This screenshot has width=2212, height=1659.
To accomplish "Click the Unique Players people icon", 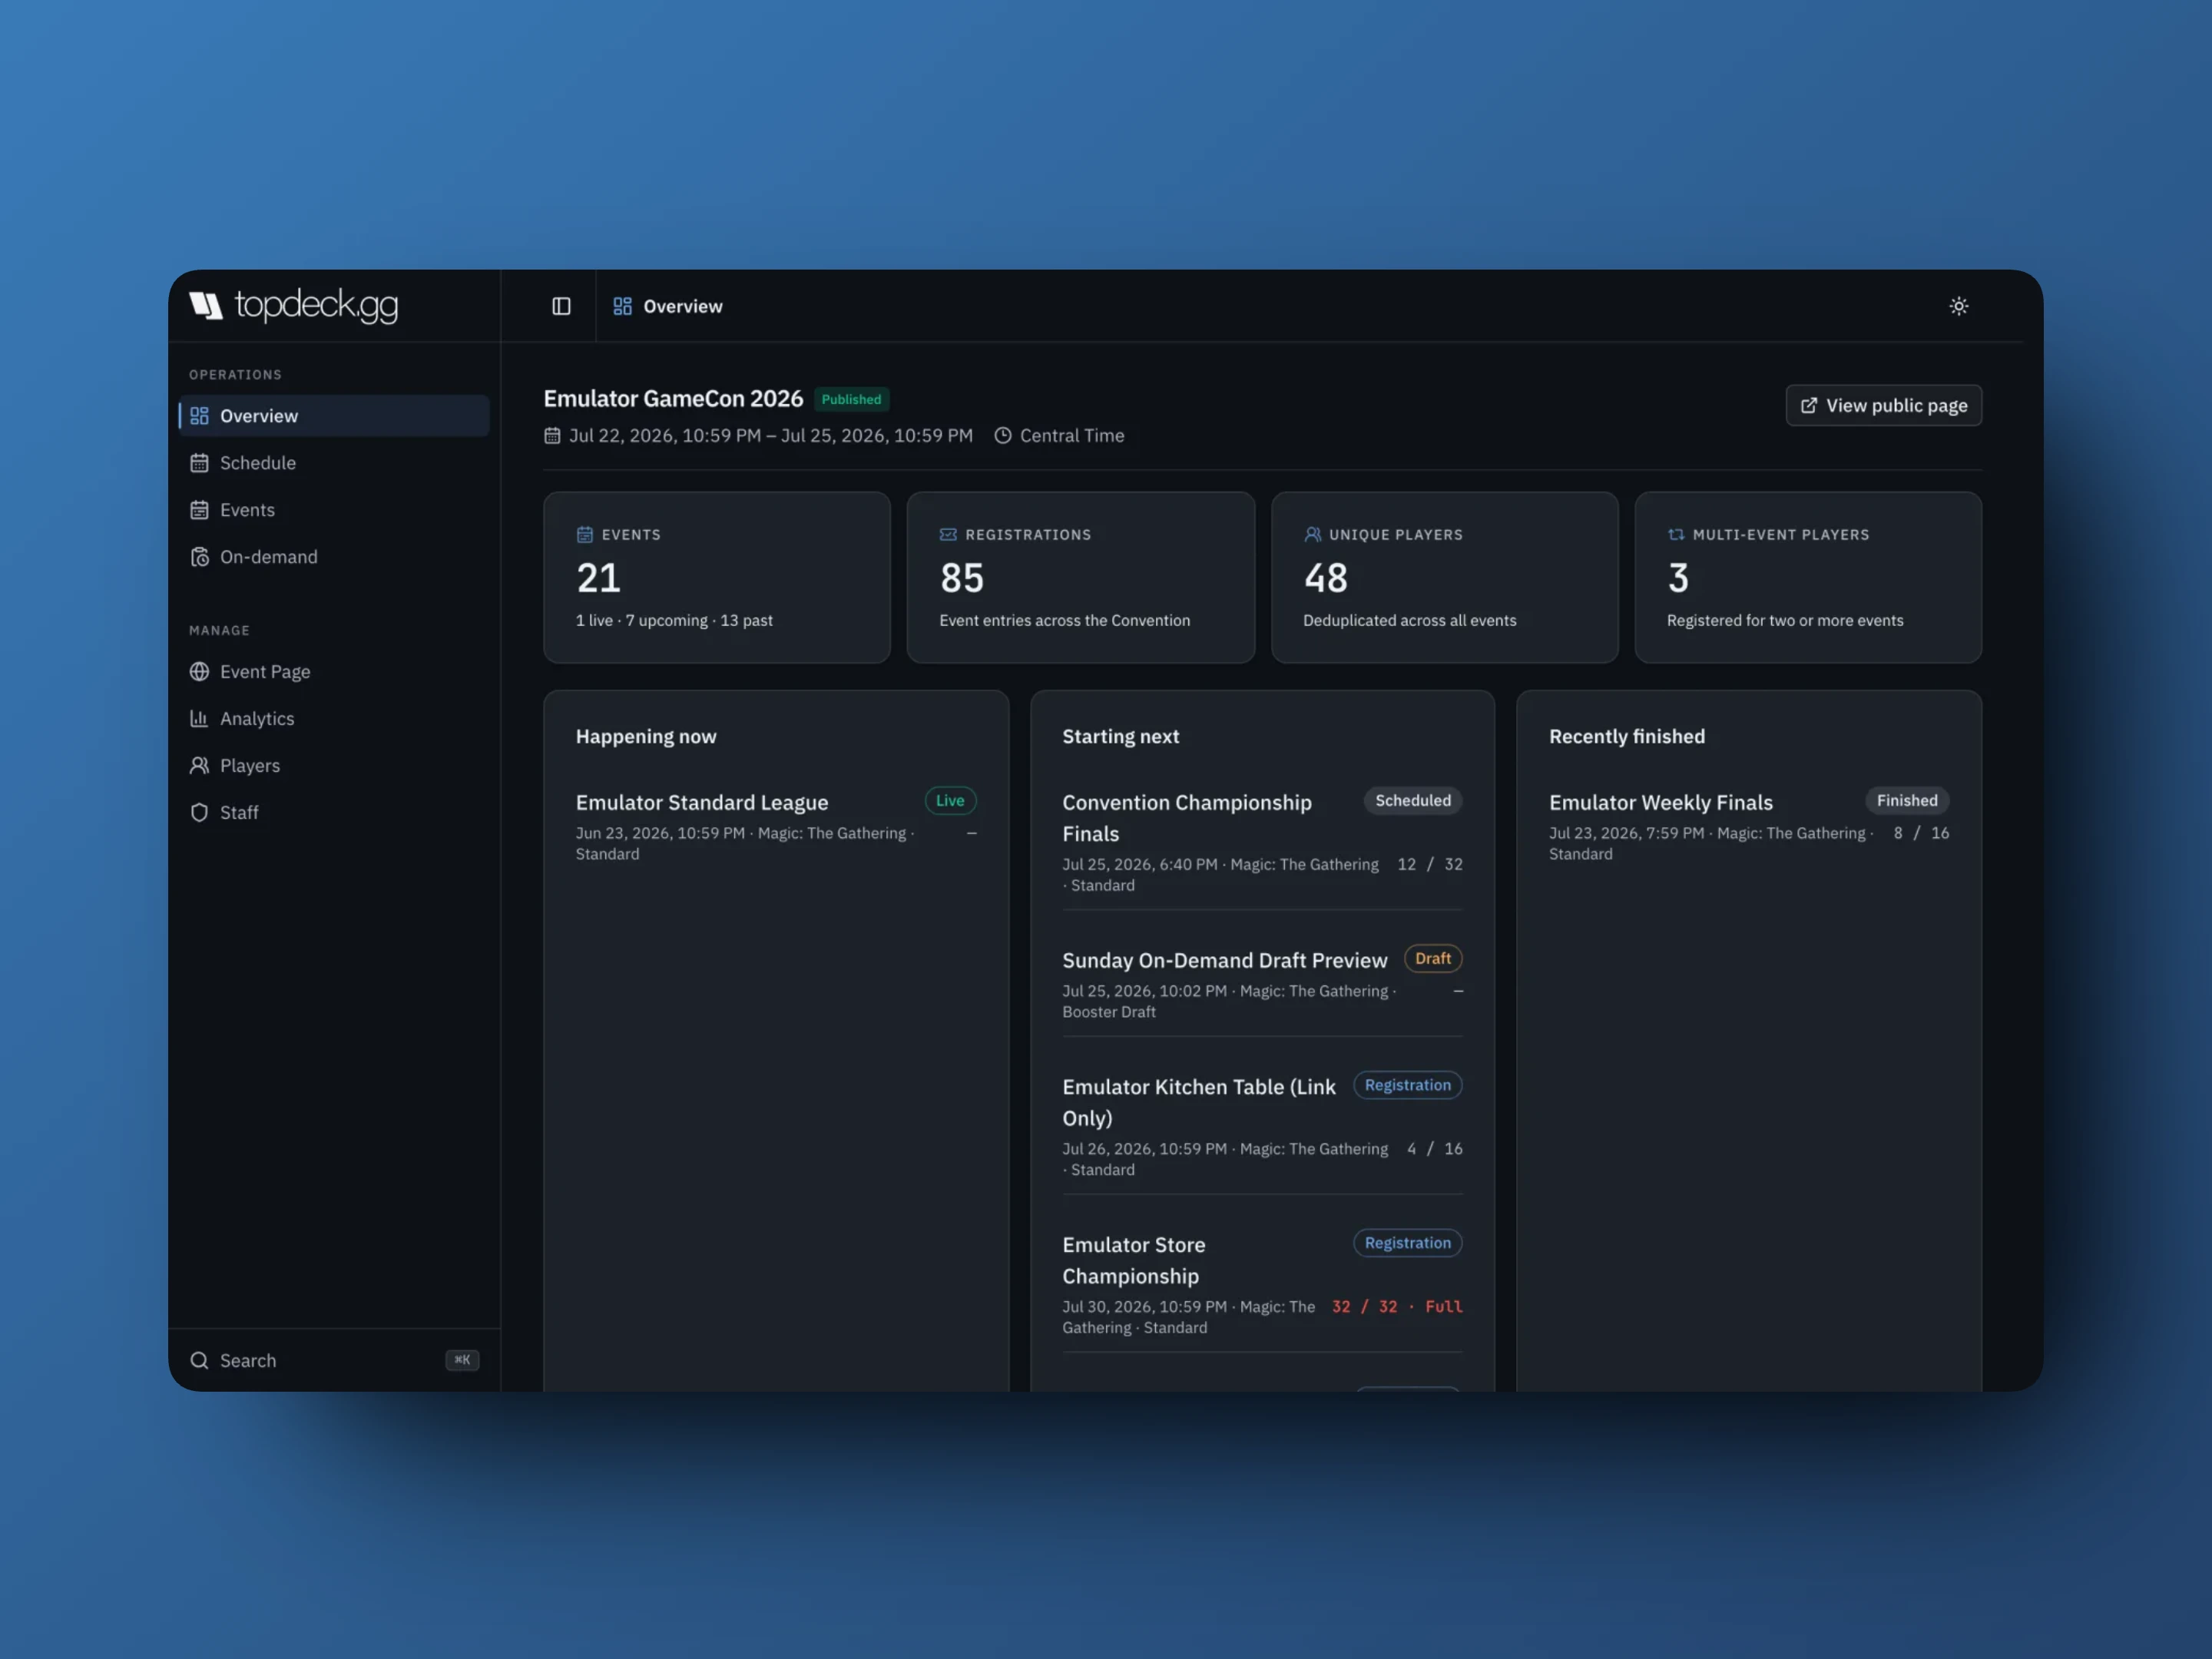I will click(x=1313, y=535).
